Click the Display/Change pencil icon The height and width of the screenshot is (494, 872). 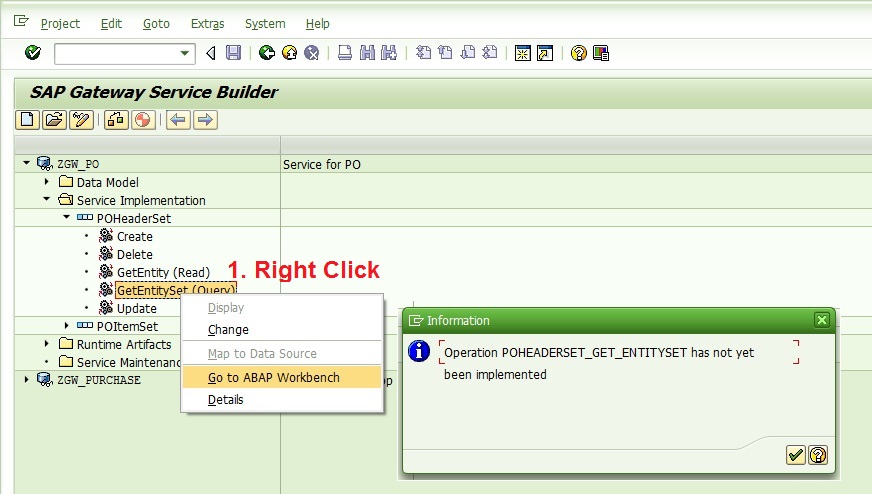(x=81, y=120)
